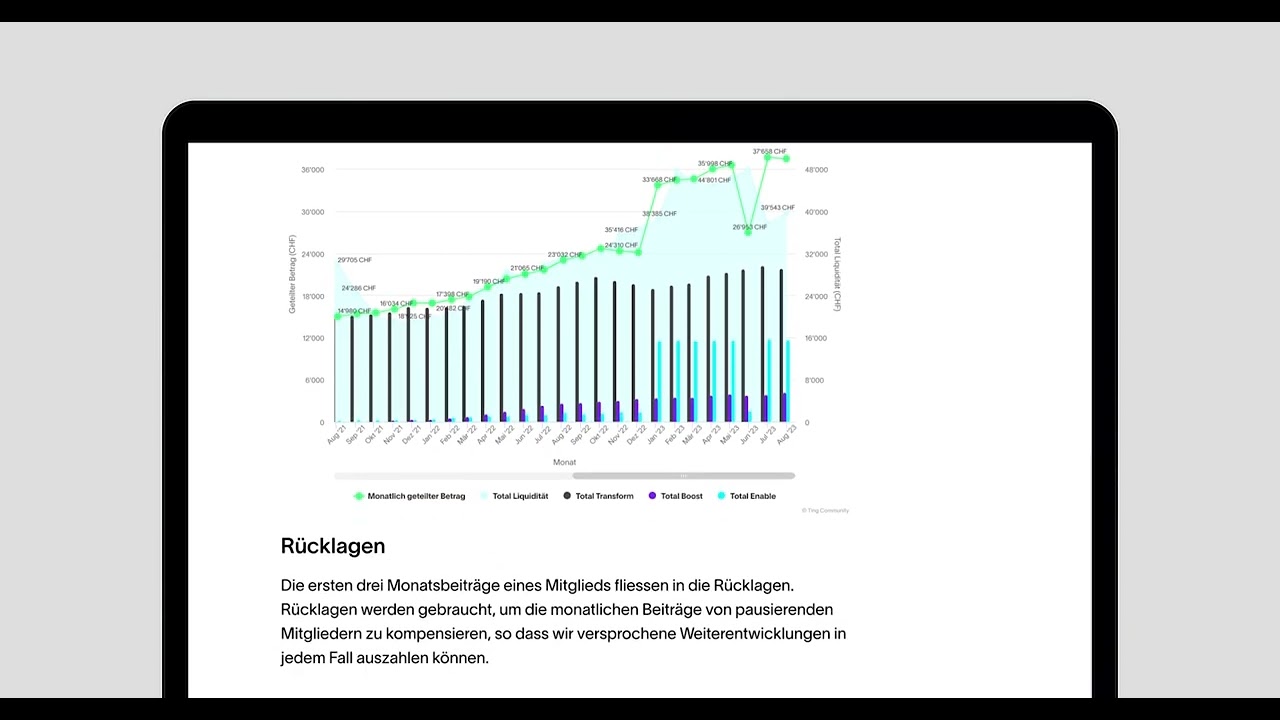Click the Monat axis title
This screenshot has width=1280, height=720.
(x=564, y=462)
